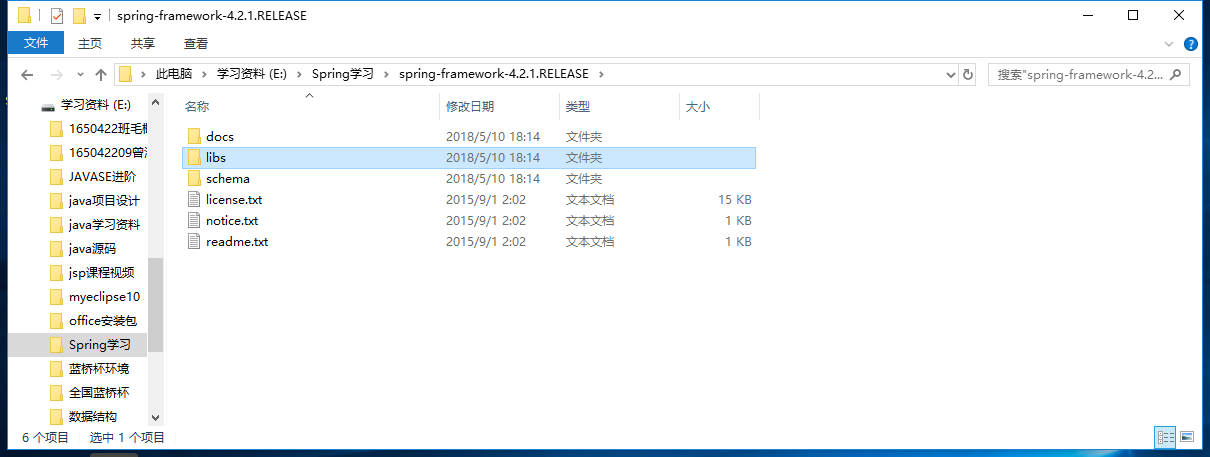Click 此电脑 in the address breadcrumb
This screenshot has width=1210, height=457.
pyautogui.click(x=173, y=74)
